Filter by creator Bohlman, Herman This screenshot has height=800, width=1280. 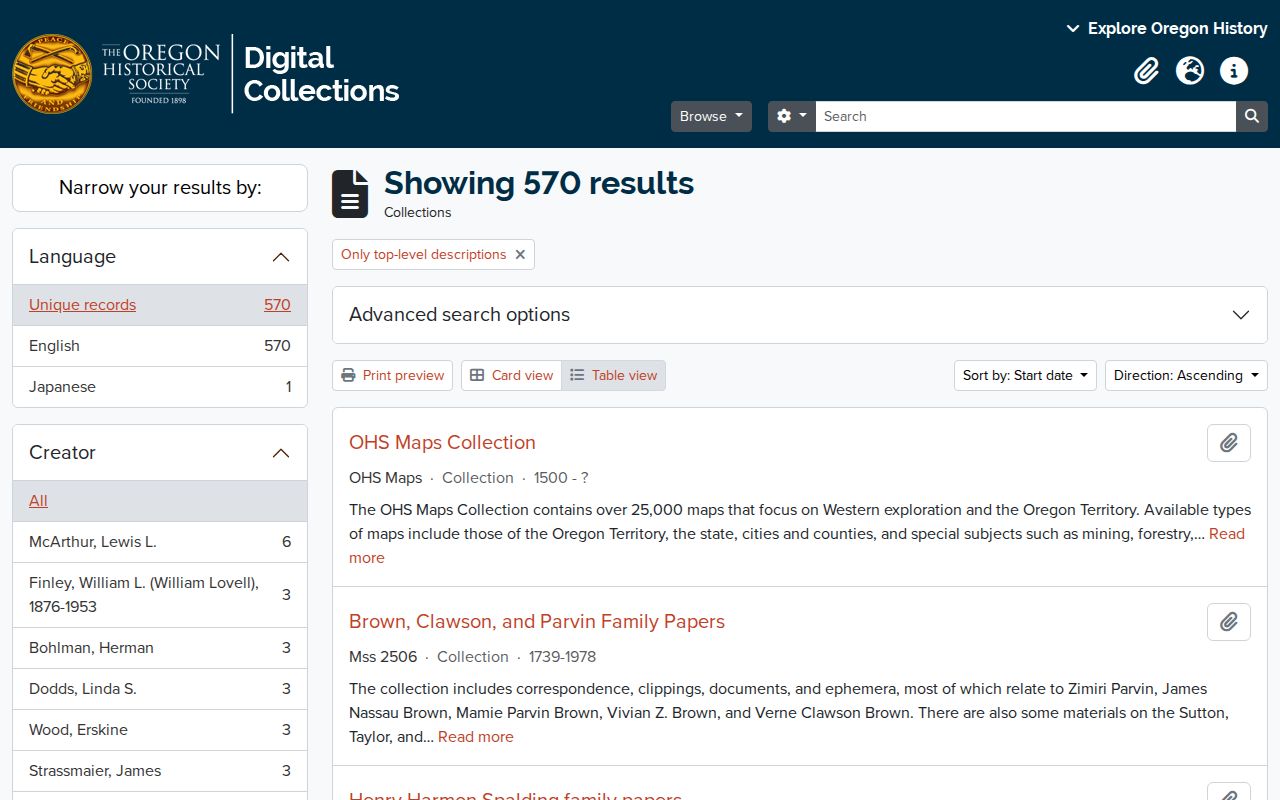(160, 648)
